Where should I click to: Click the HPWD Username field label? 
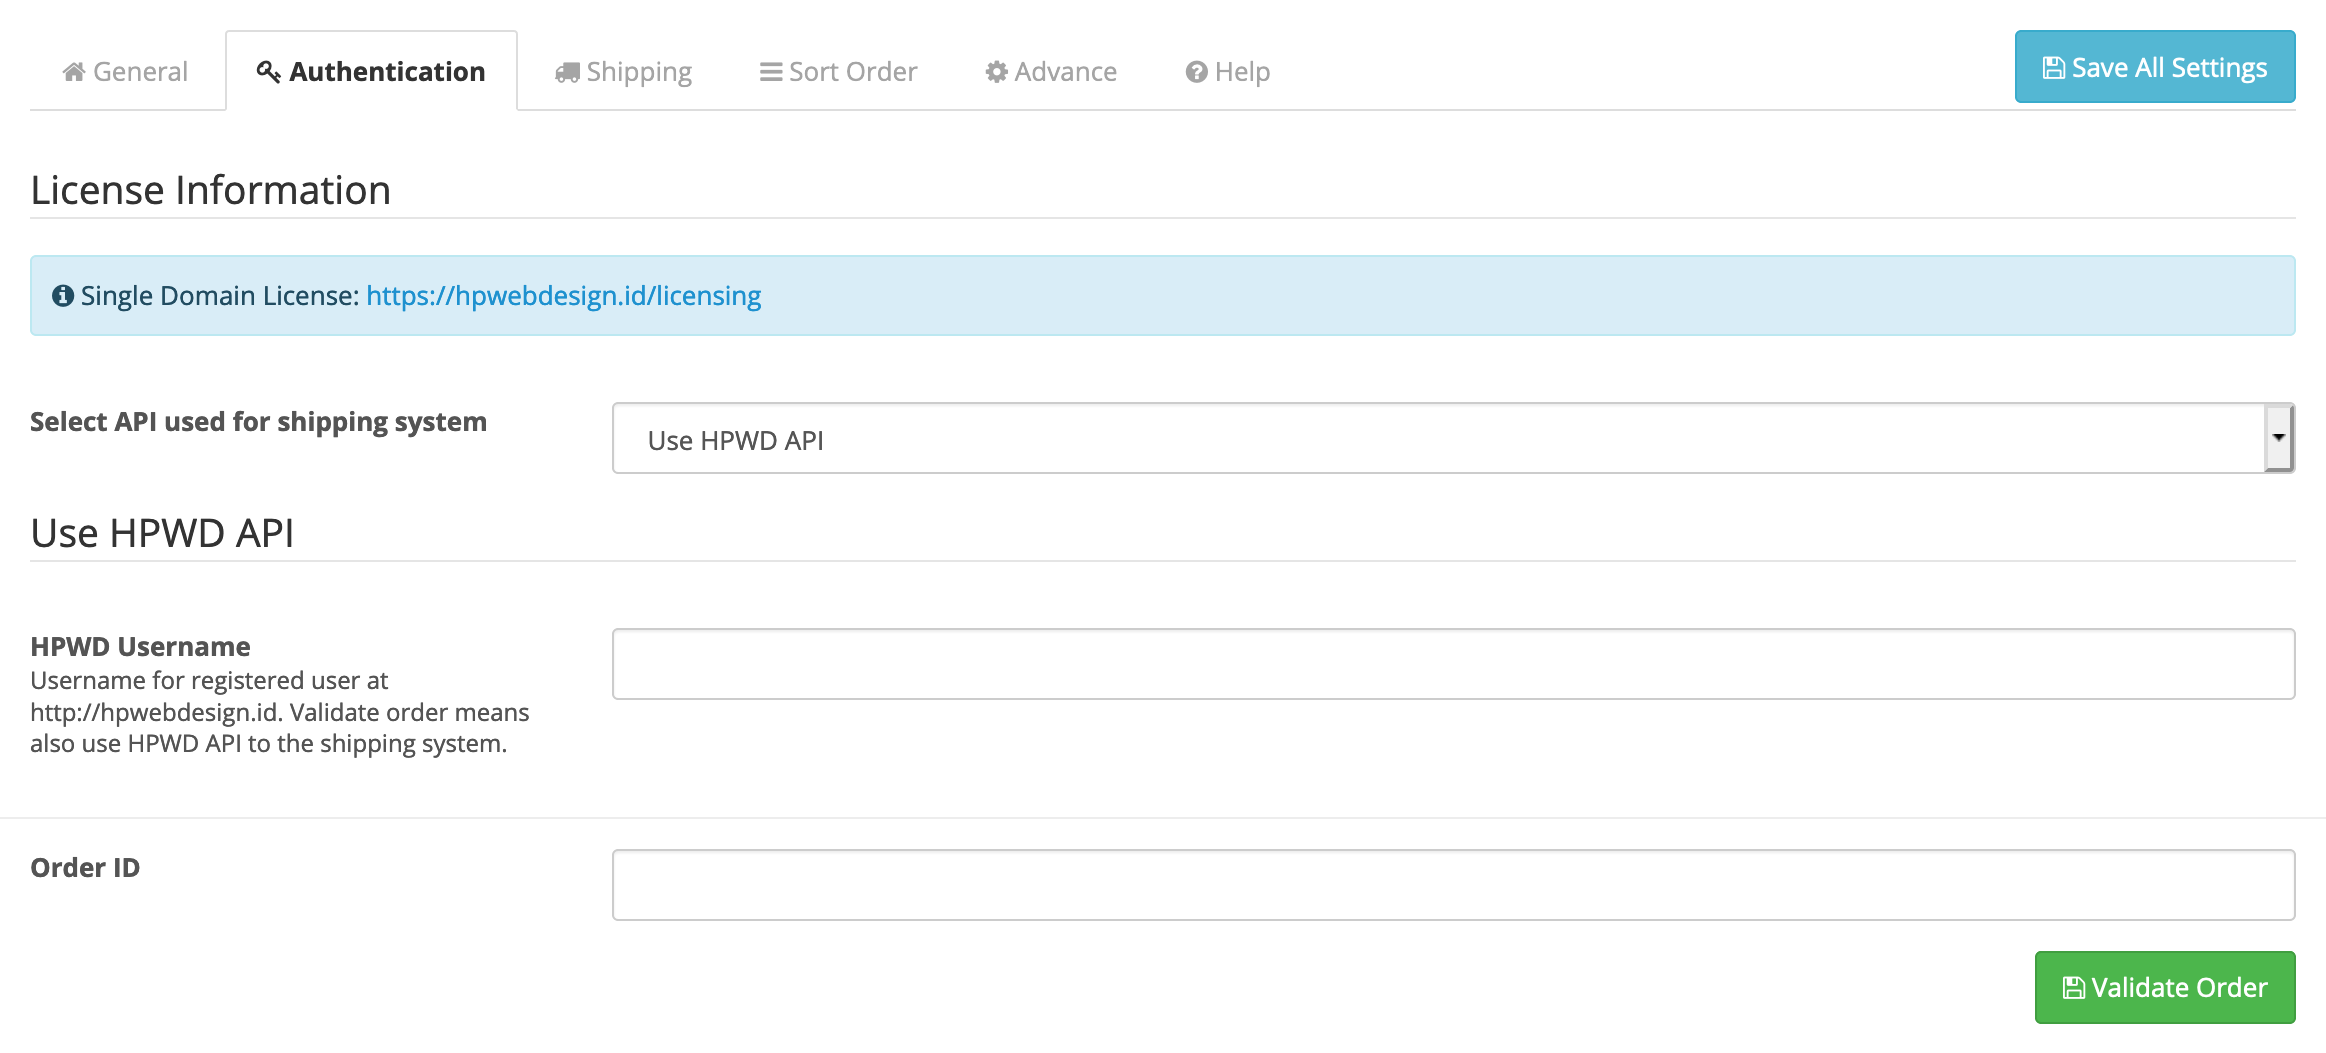[x=140, y=647]
